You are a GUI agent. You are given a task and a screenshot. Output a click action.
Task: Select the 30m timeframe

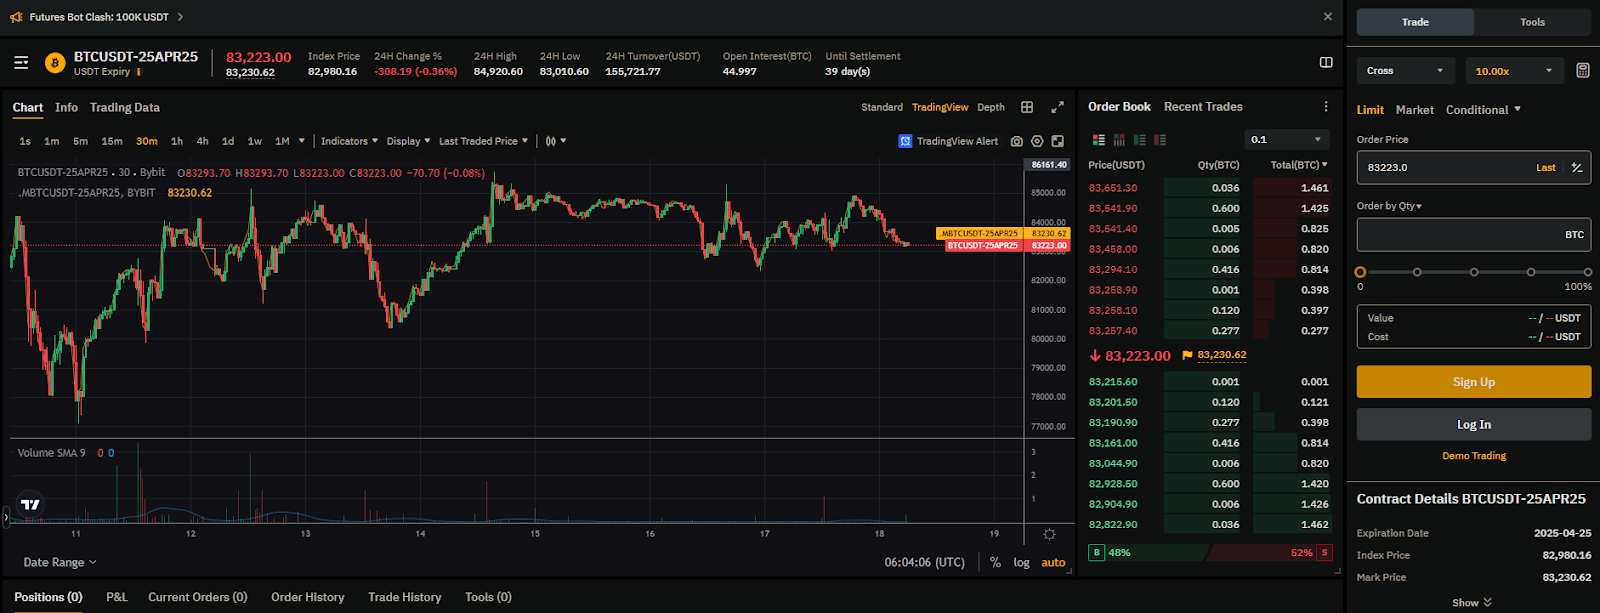point(147,141)
